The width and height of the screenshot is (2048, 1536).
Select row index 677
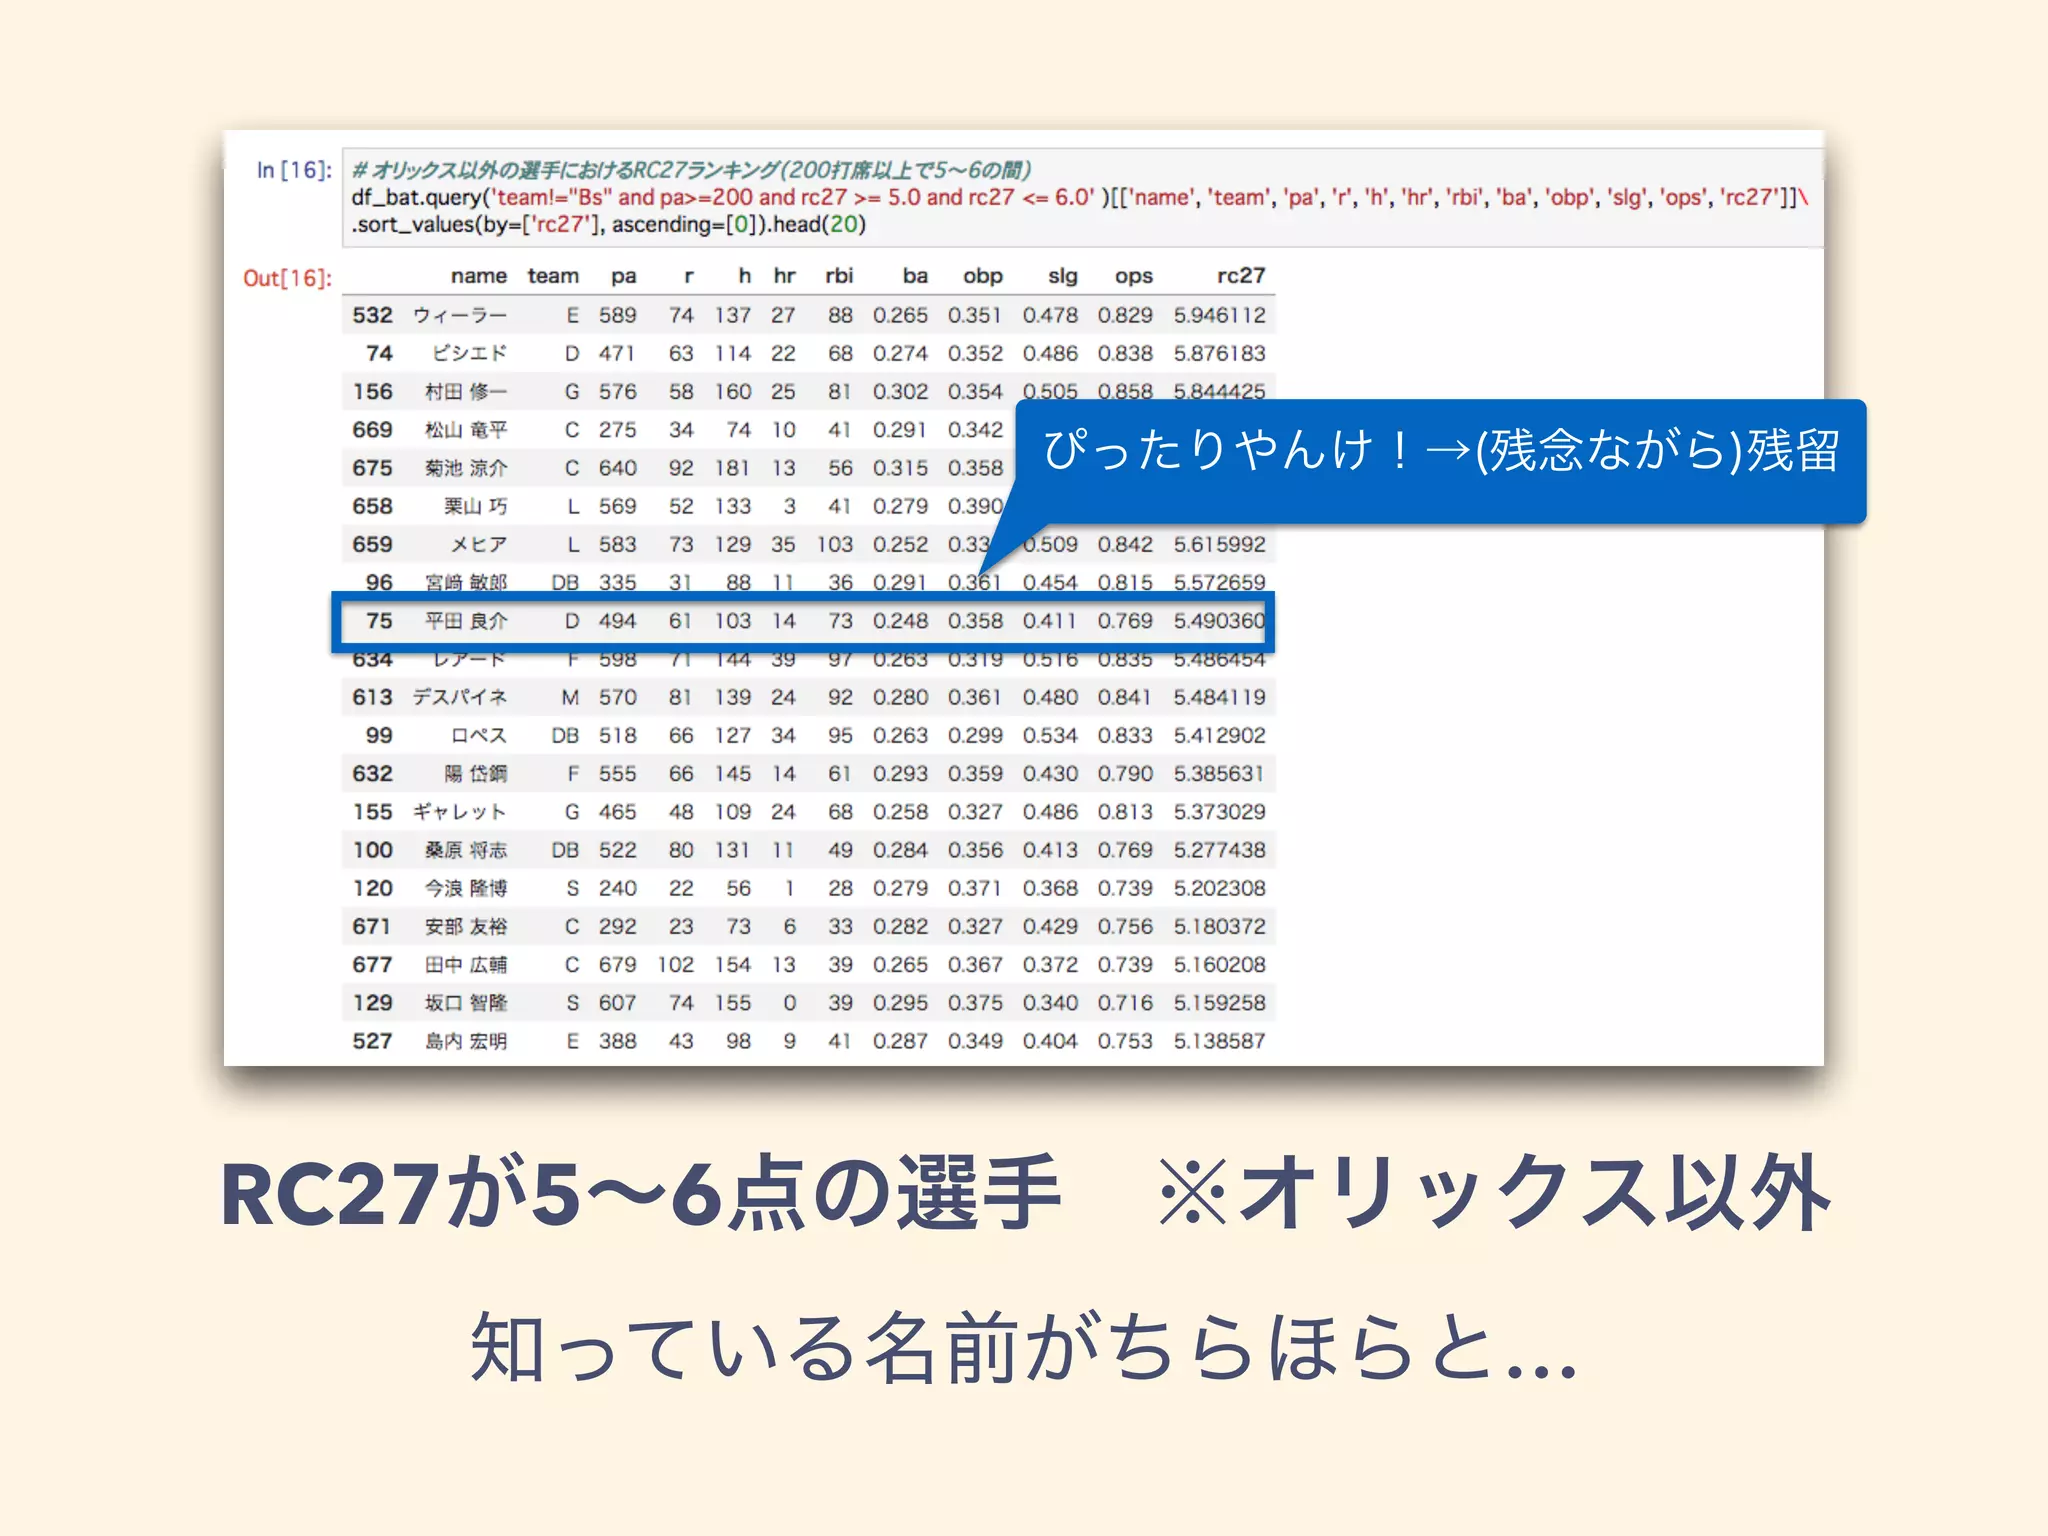[x=372, y=965]
